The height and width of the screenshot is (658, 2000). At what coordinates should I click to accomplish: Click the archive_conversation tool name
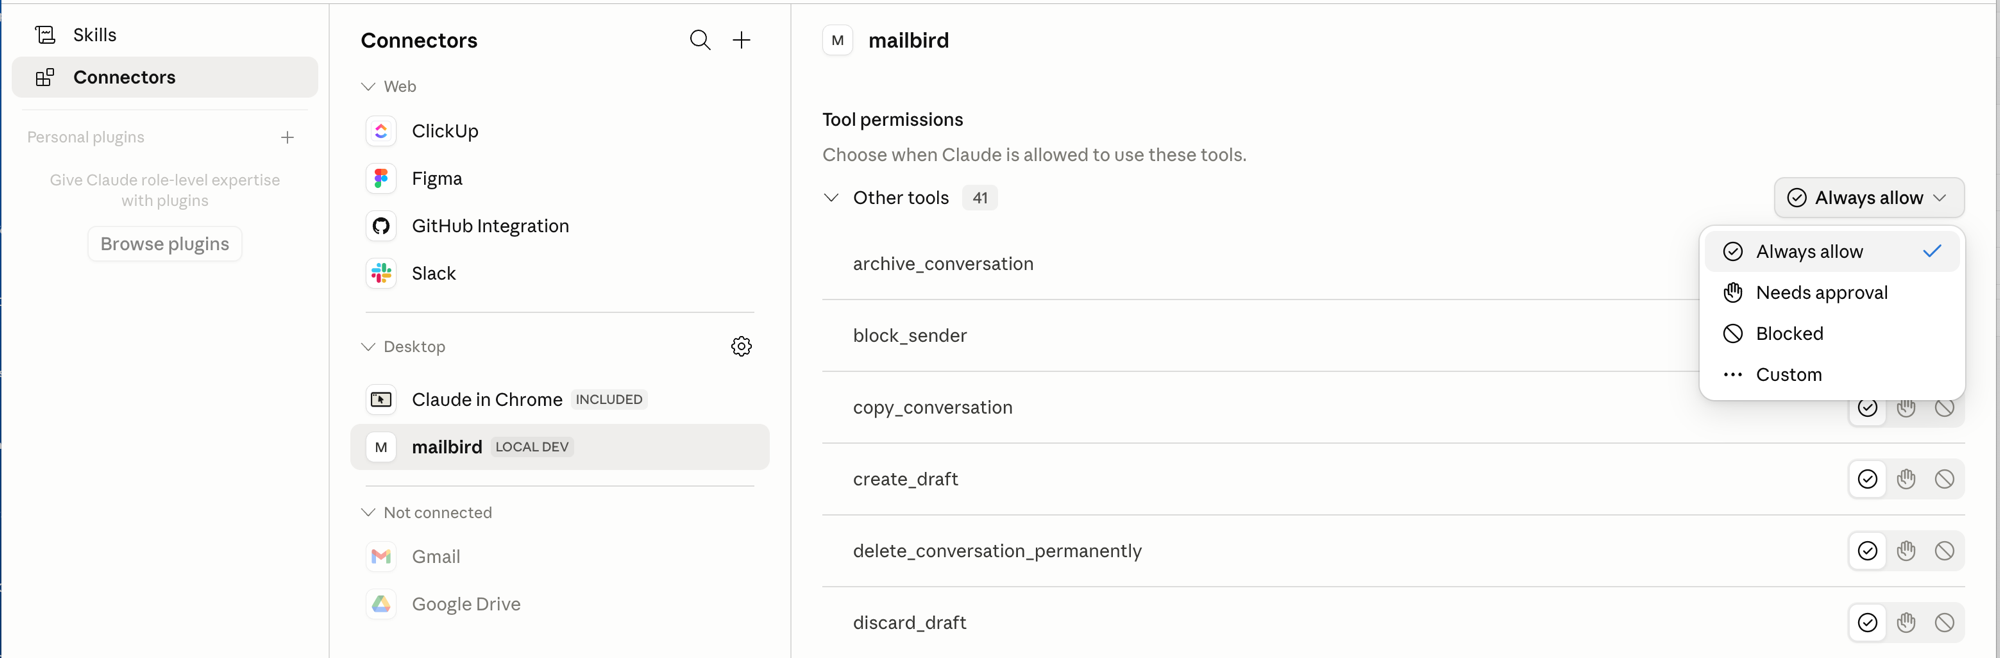(x=943, y=264)
